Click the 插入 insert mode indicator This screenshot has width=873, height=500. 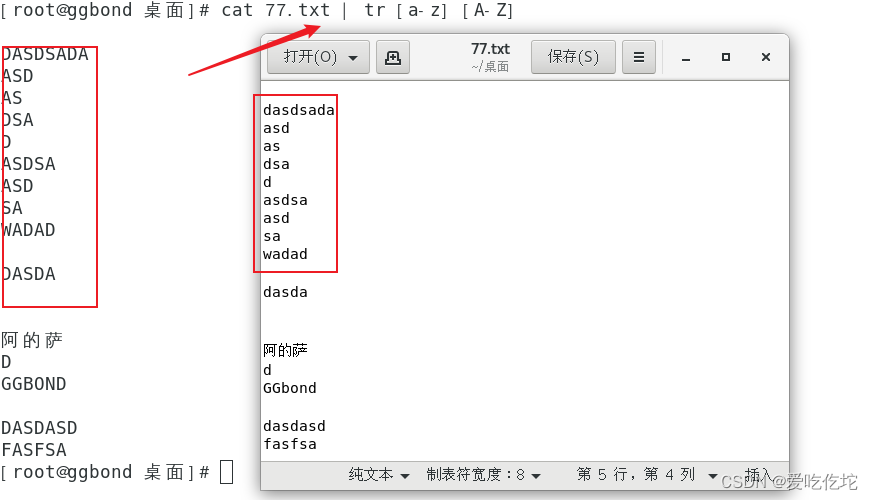click(758, 474)
